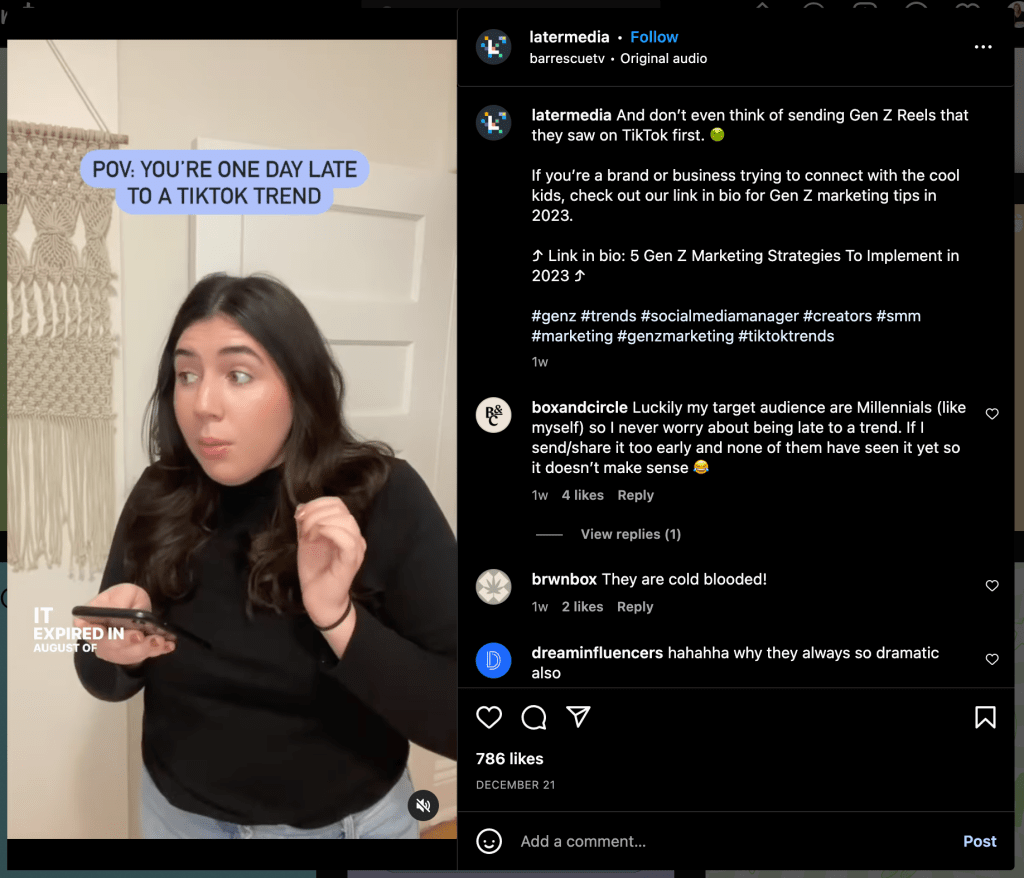Image resolution: width=1024 pixels, height=878 pixels.
Task: Like the brwnbox comment
Action: click(x=992, y=585)
